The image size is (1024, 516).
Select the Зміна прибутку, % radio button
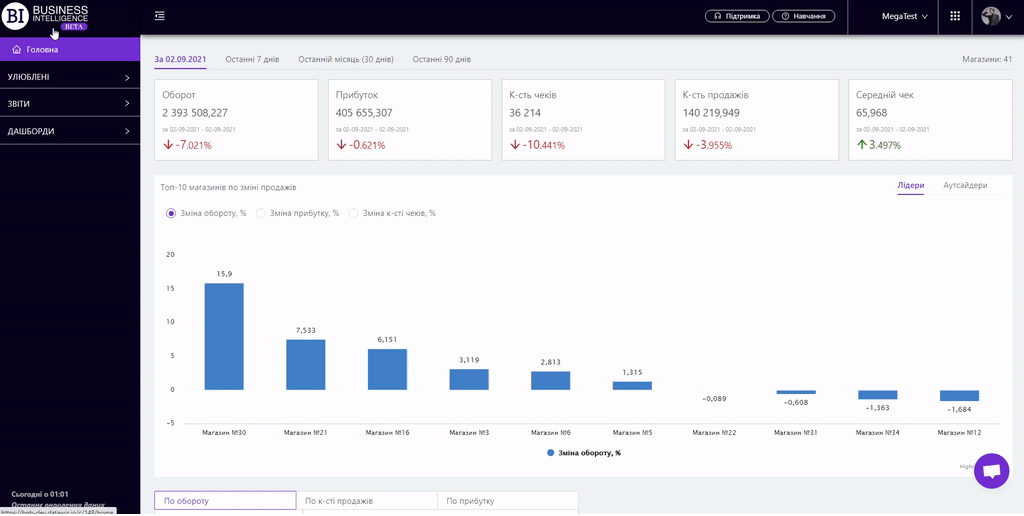[x=261, y=213]
